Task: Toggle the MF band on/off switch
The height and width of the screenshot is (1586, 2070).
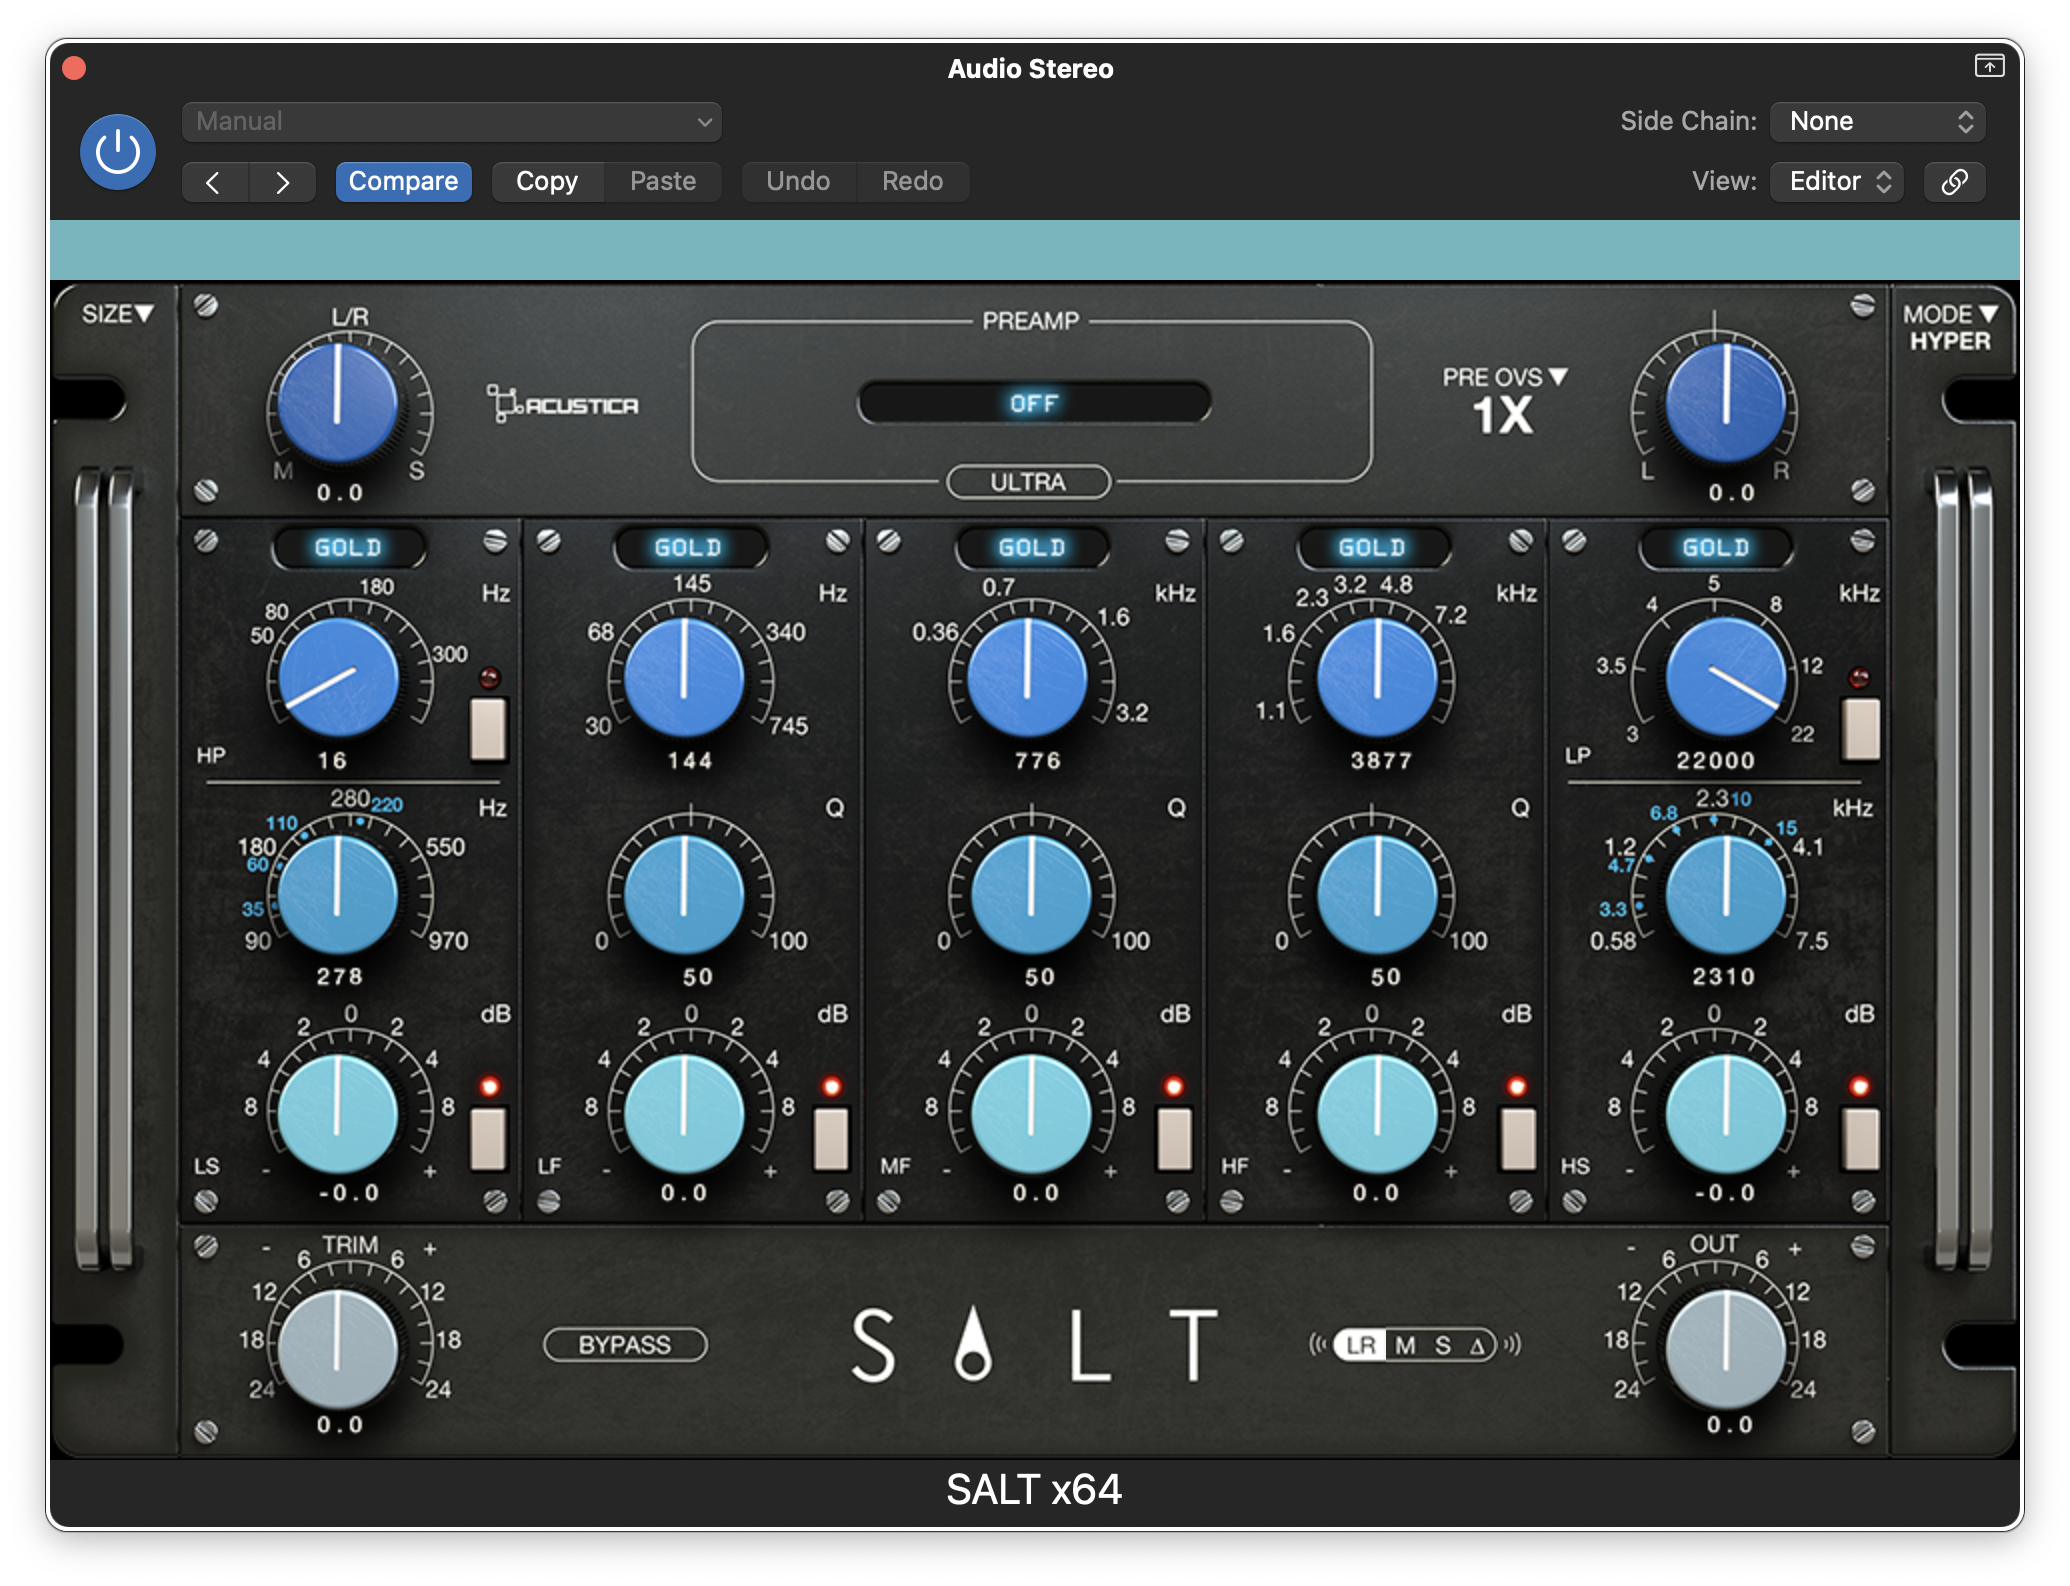Action: click(x=1174, y=1137)
